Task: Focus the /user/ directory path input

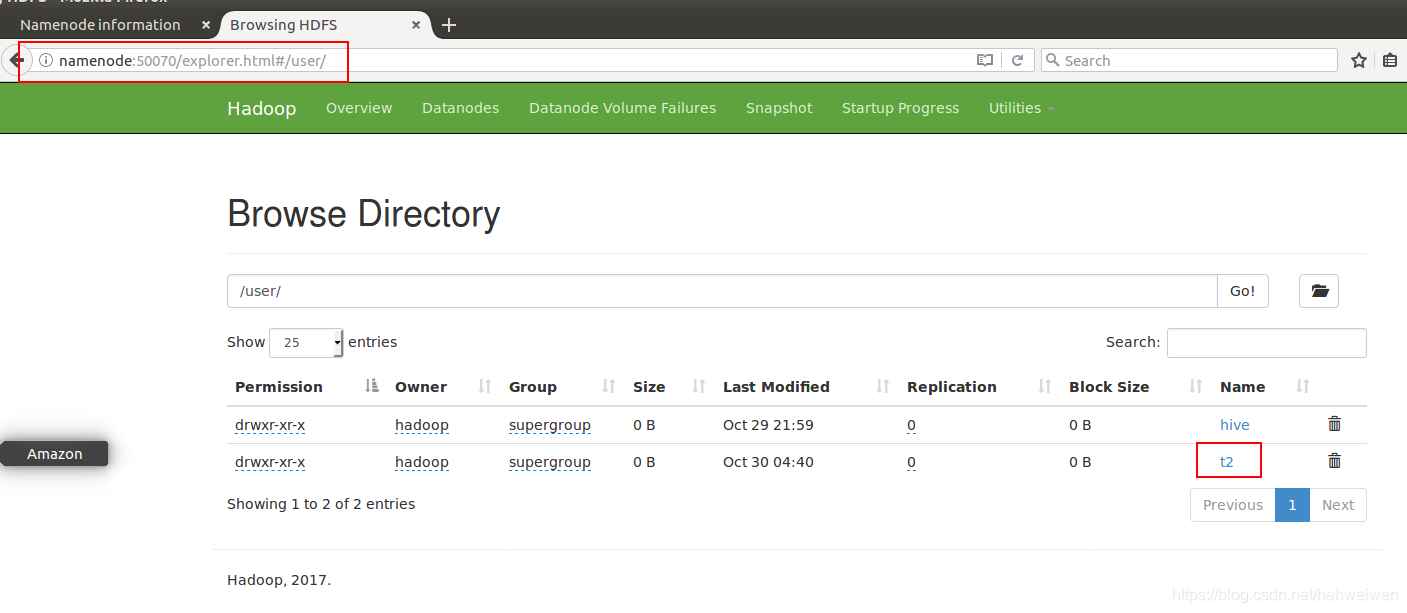Action: pos(722,291)
